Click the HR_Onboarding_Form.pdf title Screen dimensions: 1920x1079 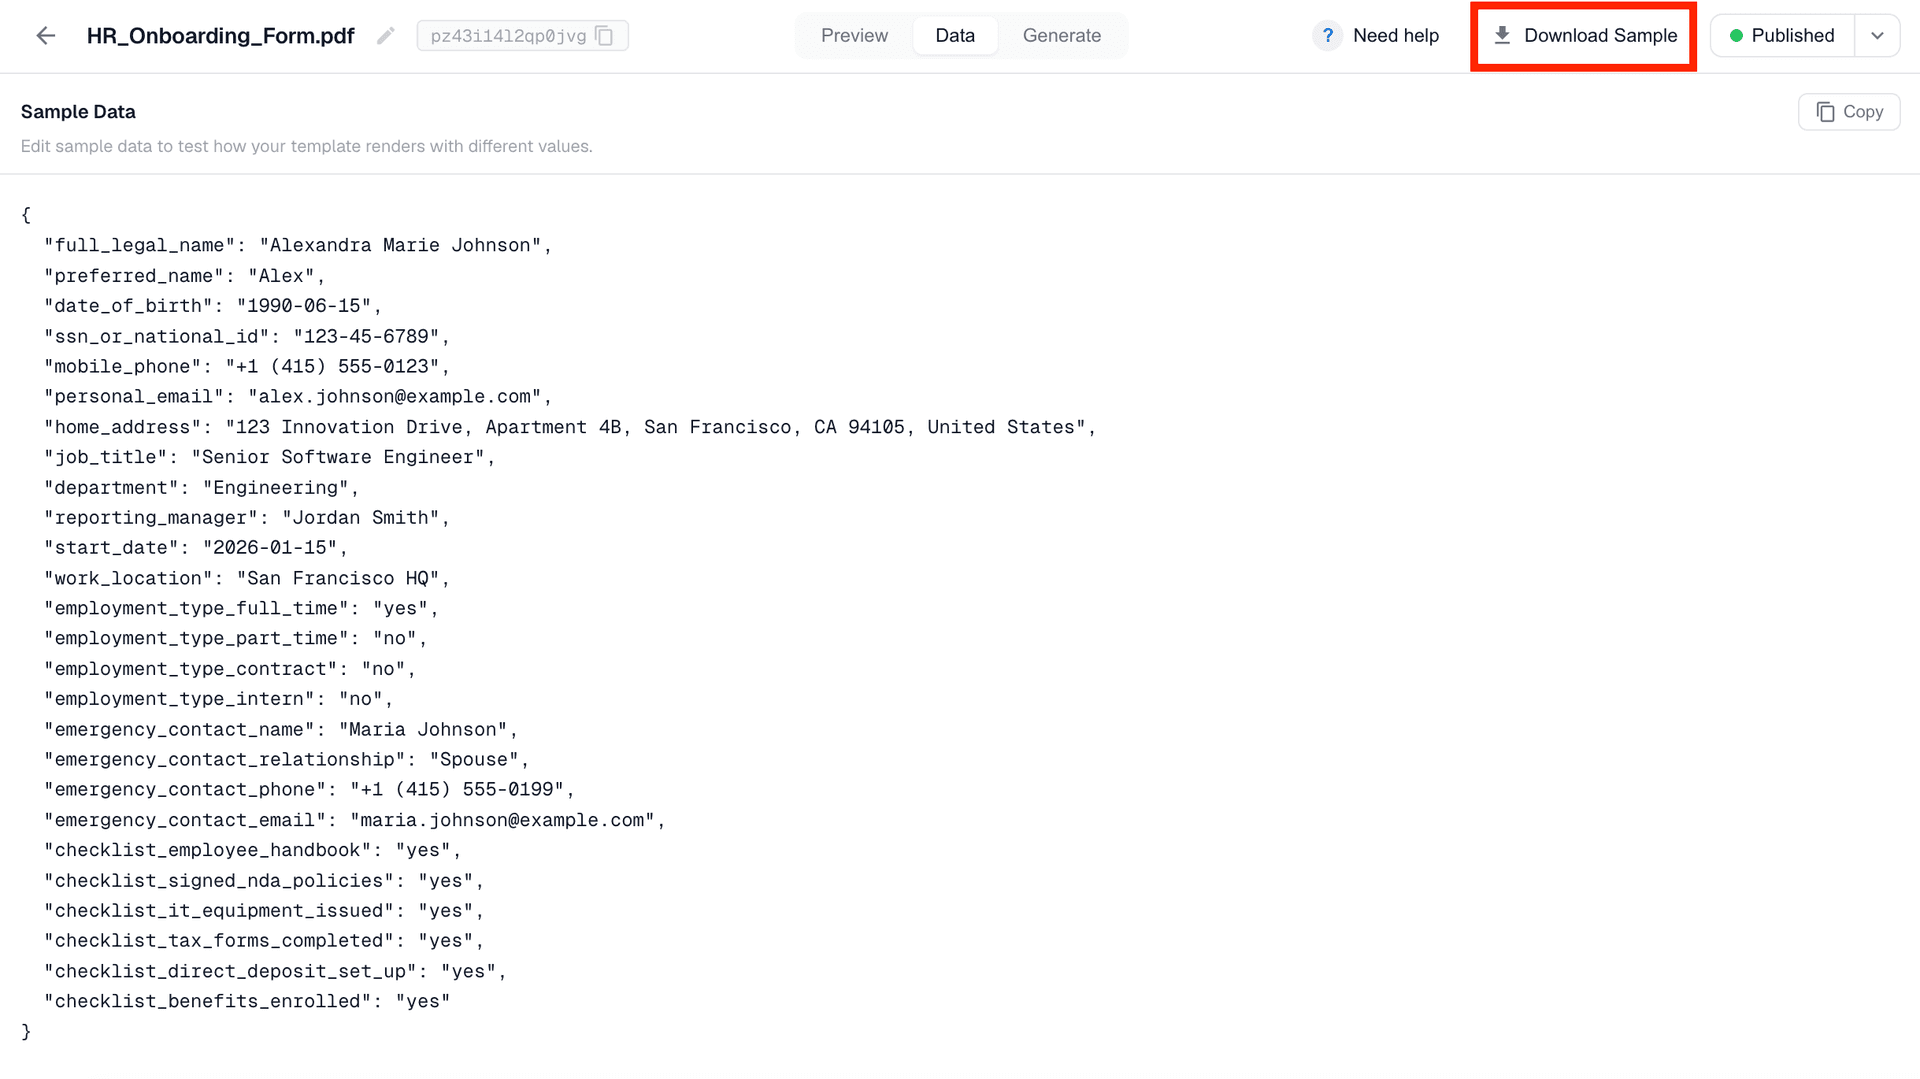click(220, 36)
